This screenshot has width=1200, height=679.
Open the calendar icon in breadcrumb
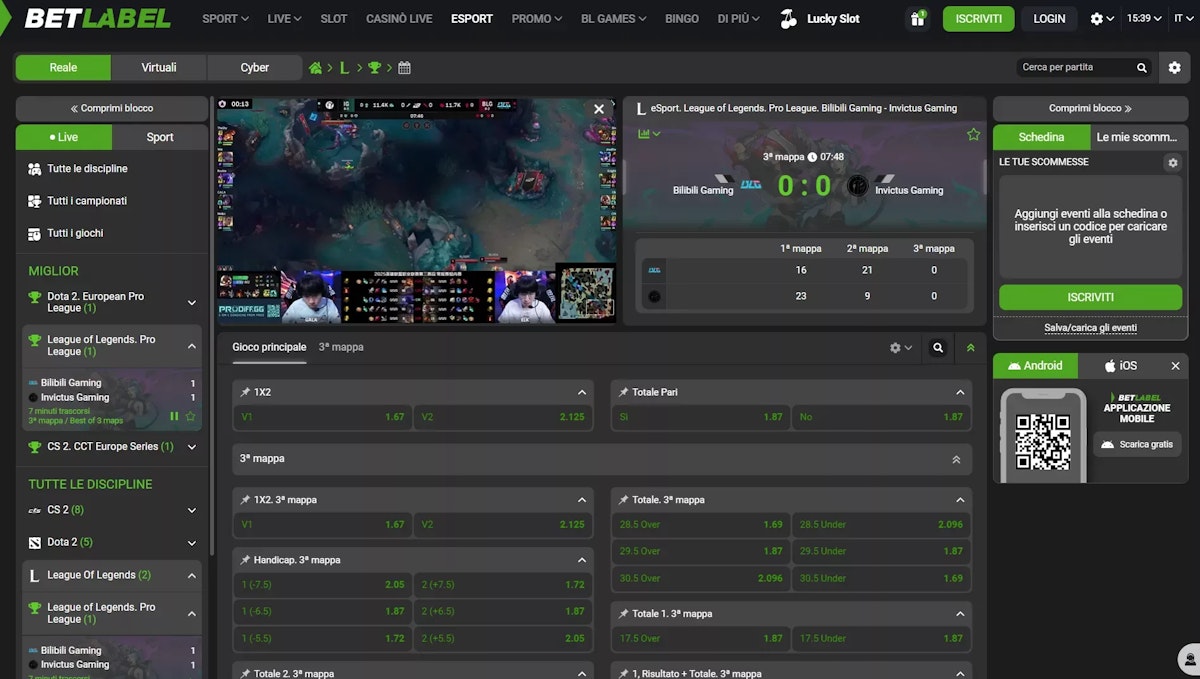click(x=404, y=68)
